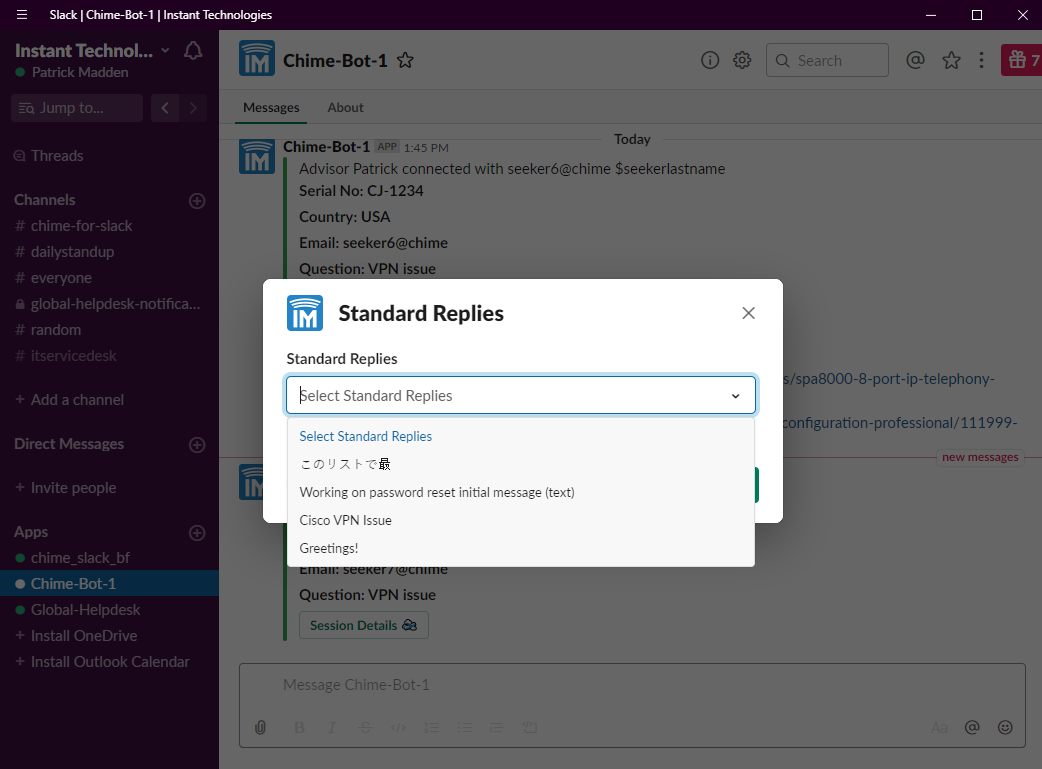
Task: Insert a blockquote in the message box
Action: pos(496,728)
